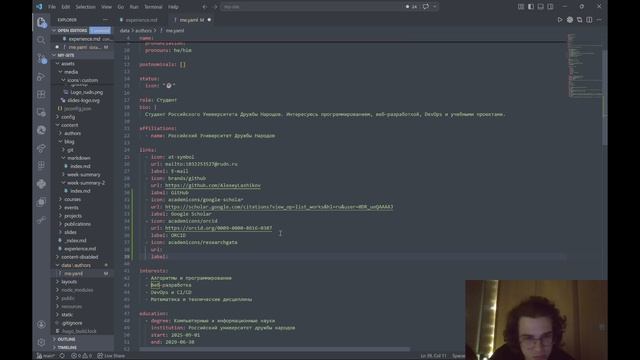The height and width of the screenshot is (360, 640).
Task: Click the data breadcrumb segment
Action: [x=124, y=31]
